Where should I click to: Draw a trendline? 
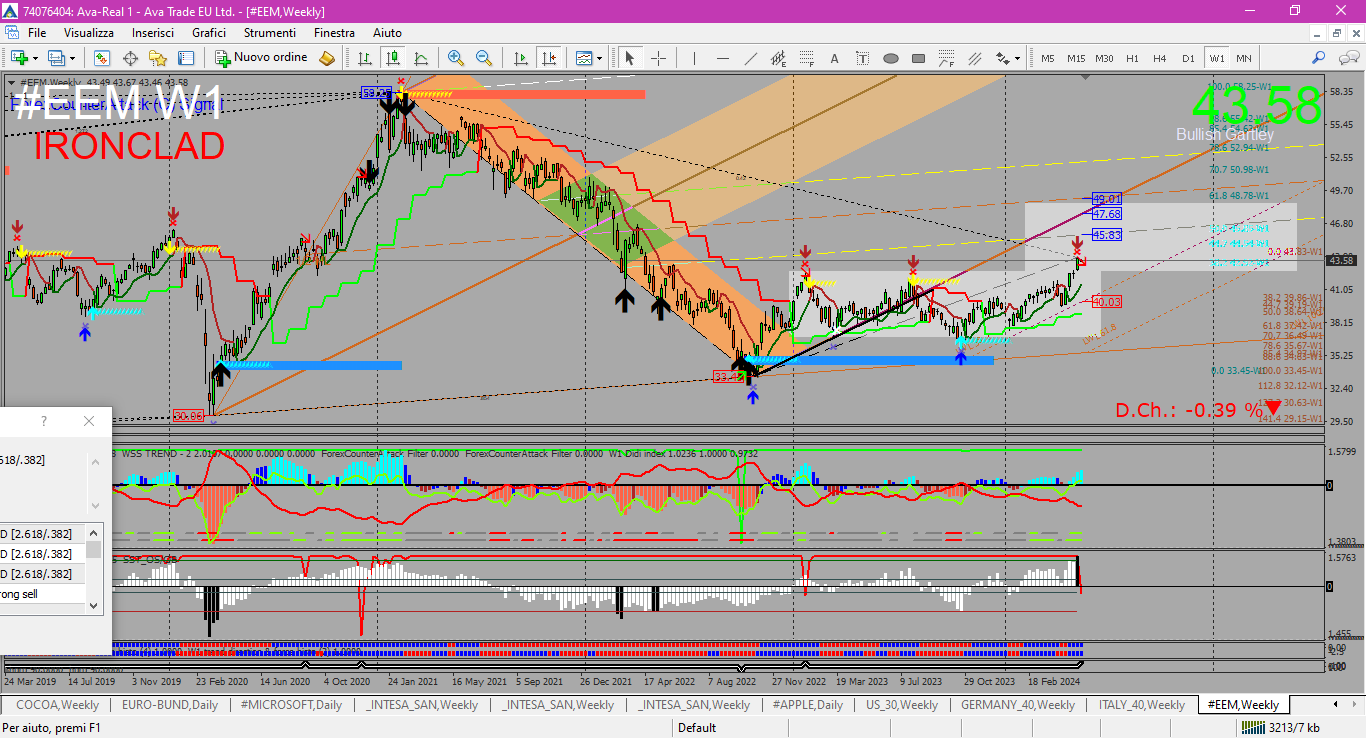pyautogui.click(x=751, y=58)
